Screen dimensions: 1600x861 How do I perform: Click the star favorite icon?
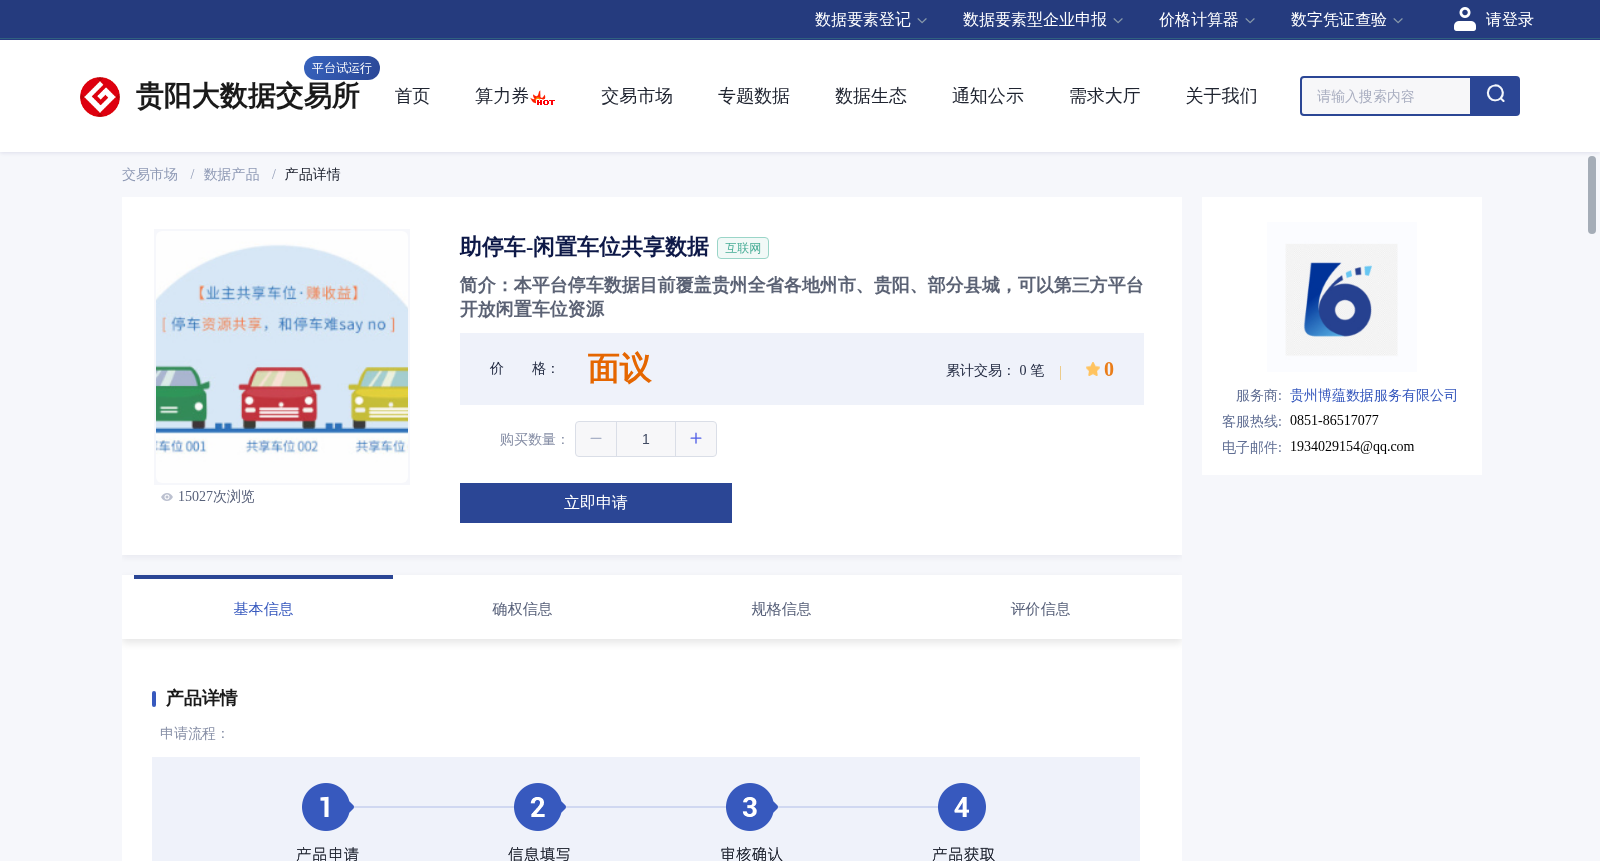[x=1092, y=369]
